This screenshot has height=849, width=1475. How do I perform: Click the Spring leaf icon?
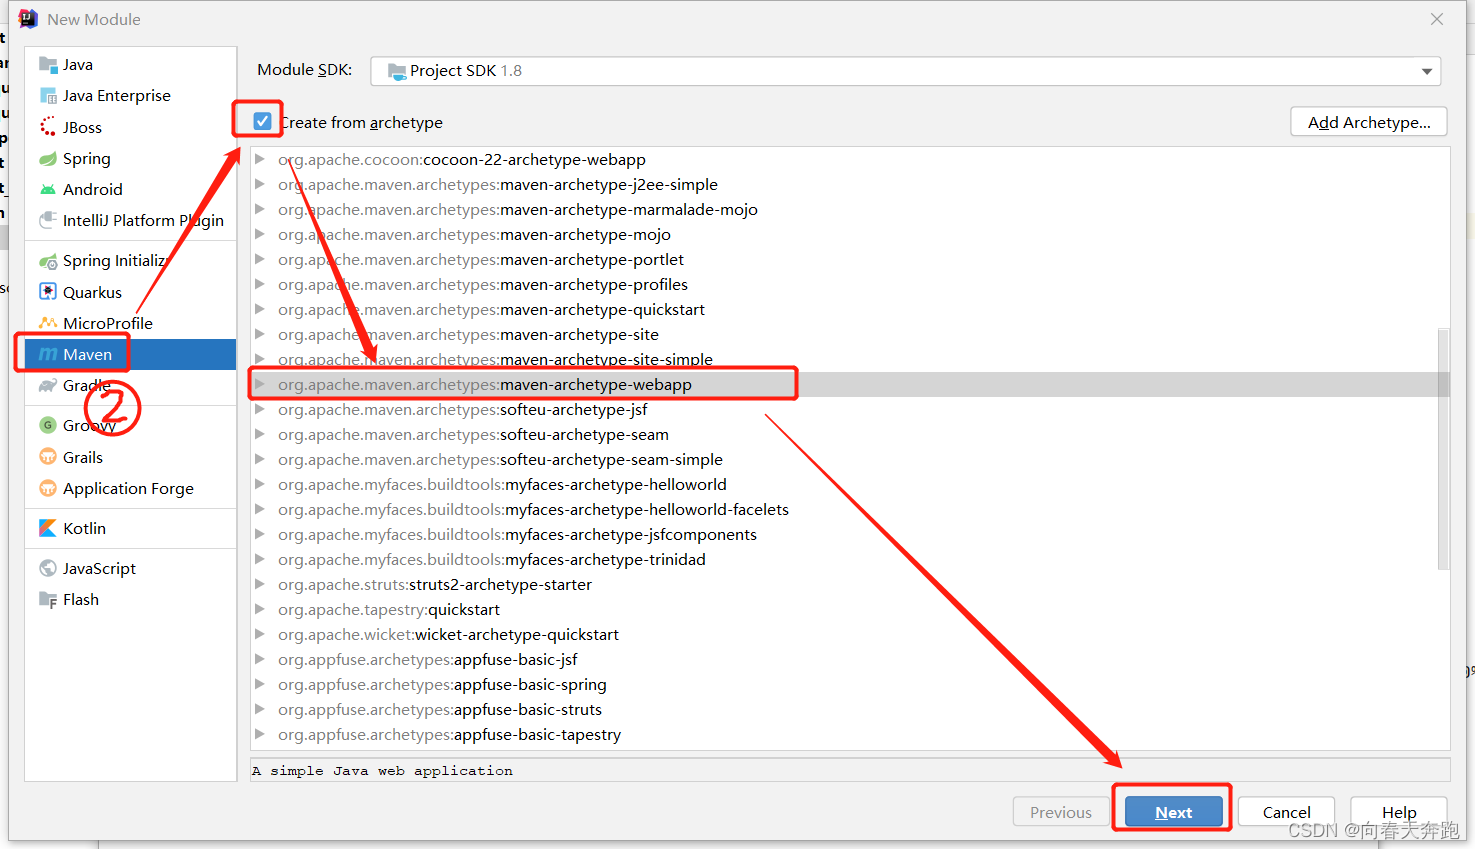tap(48, 158)
